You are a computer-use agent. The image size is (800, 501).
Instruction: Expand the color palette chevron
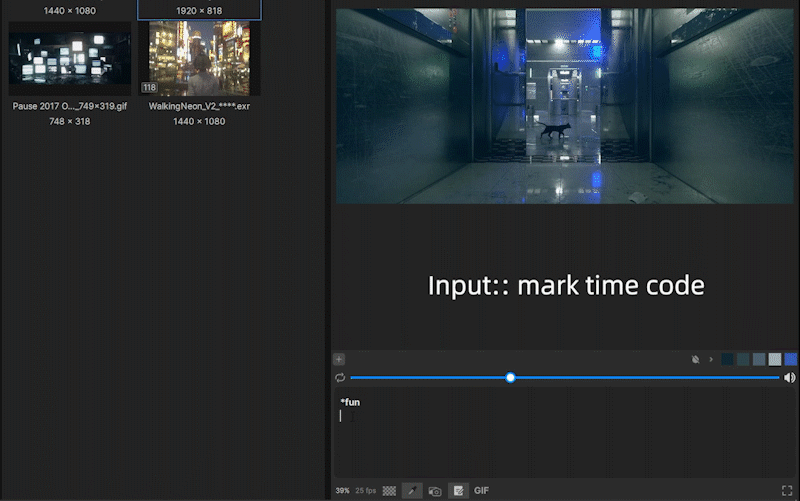point(711,359)
